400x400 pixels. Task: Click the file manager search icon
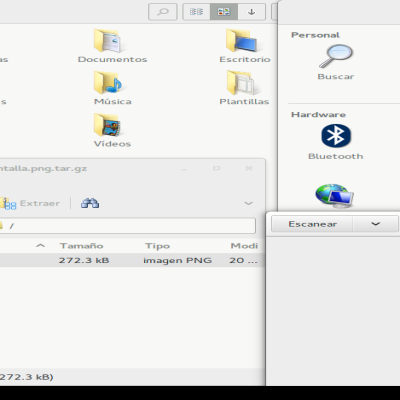(163, 12)
